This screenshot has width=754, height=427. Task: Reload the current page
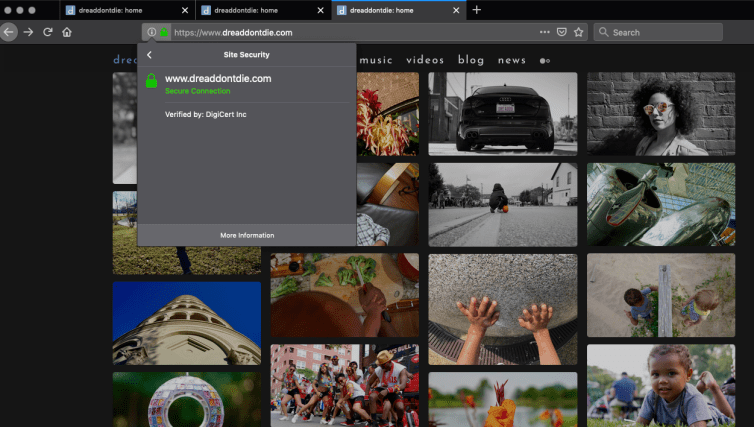click(47, 32)
